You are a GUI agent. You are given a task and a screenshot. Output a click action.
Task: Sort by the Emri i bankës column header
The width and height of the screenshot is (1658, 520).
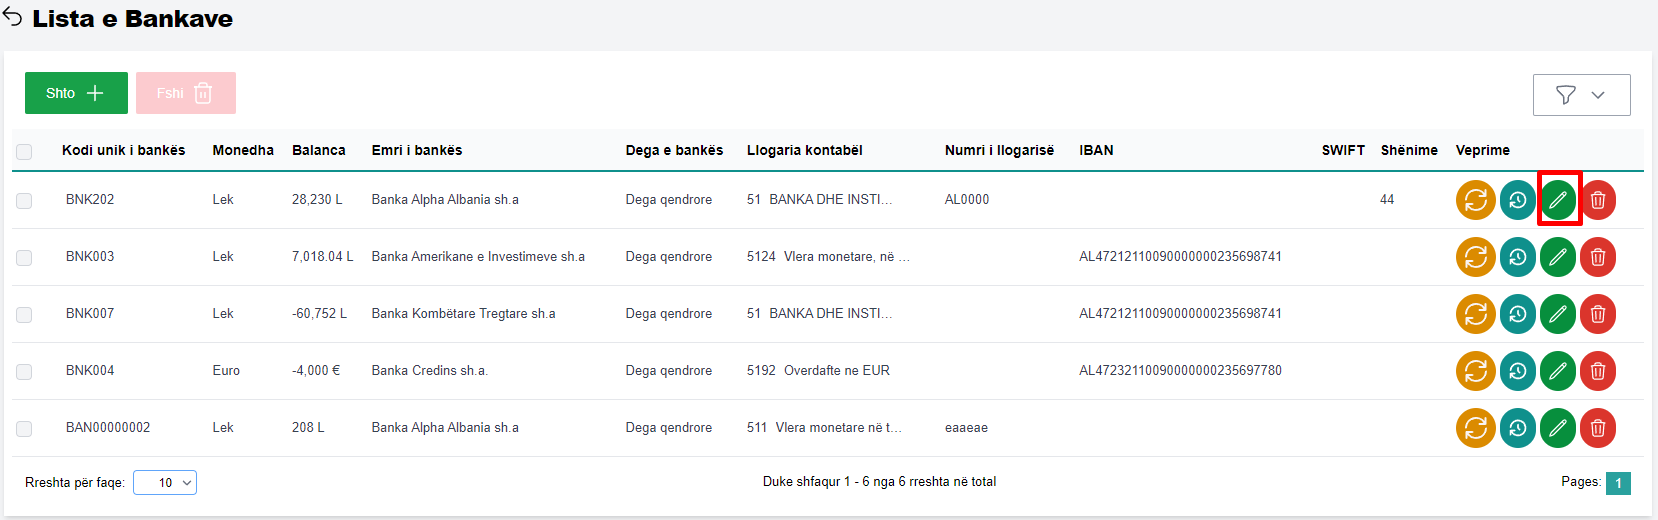416,150
